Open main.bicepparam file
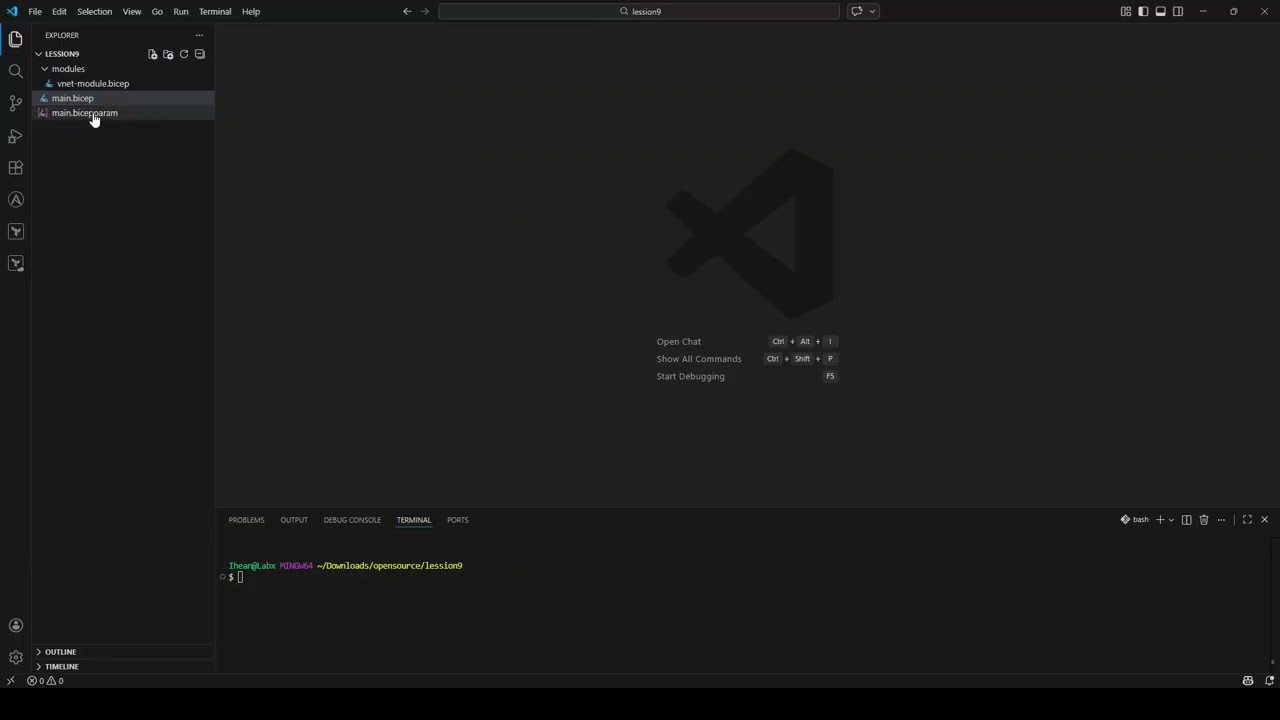 pos(85,113)
